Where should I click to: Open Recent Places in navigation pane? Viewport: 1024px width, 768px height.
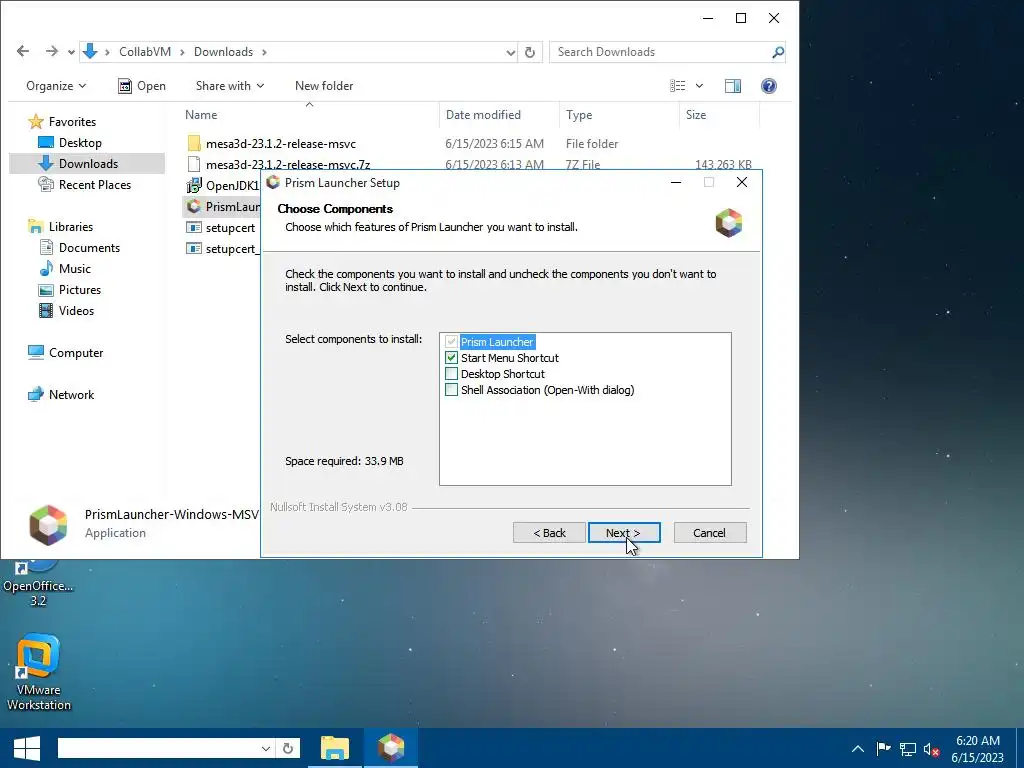[85, 185]
